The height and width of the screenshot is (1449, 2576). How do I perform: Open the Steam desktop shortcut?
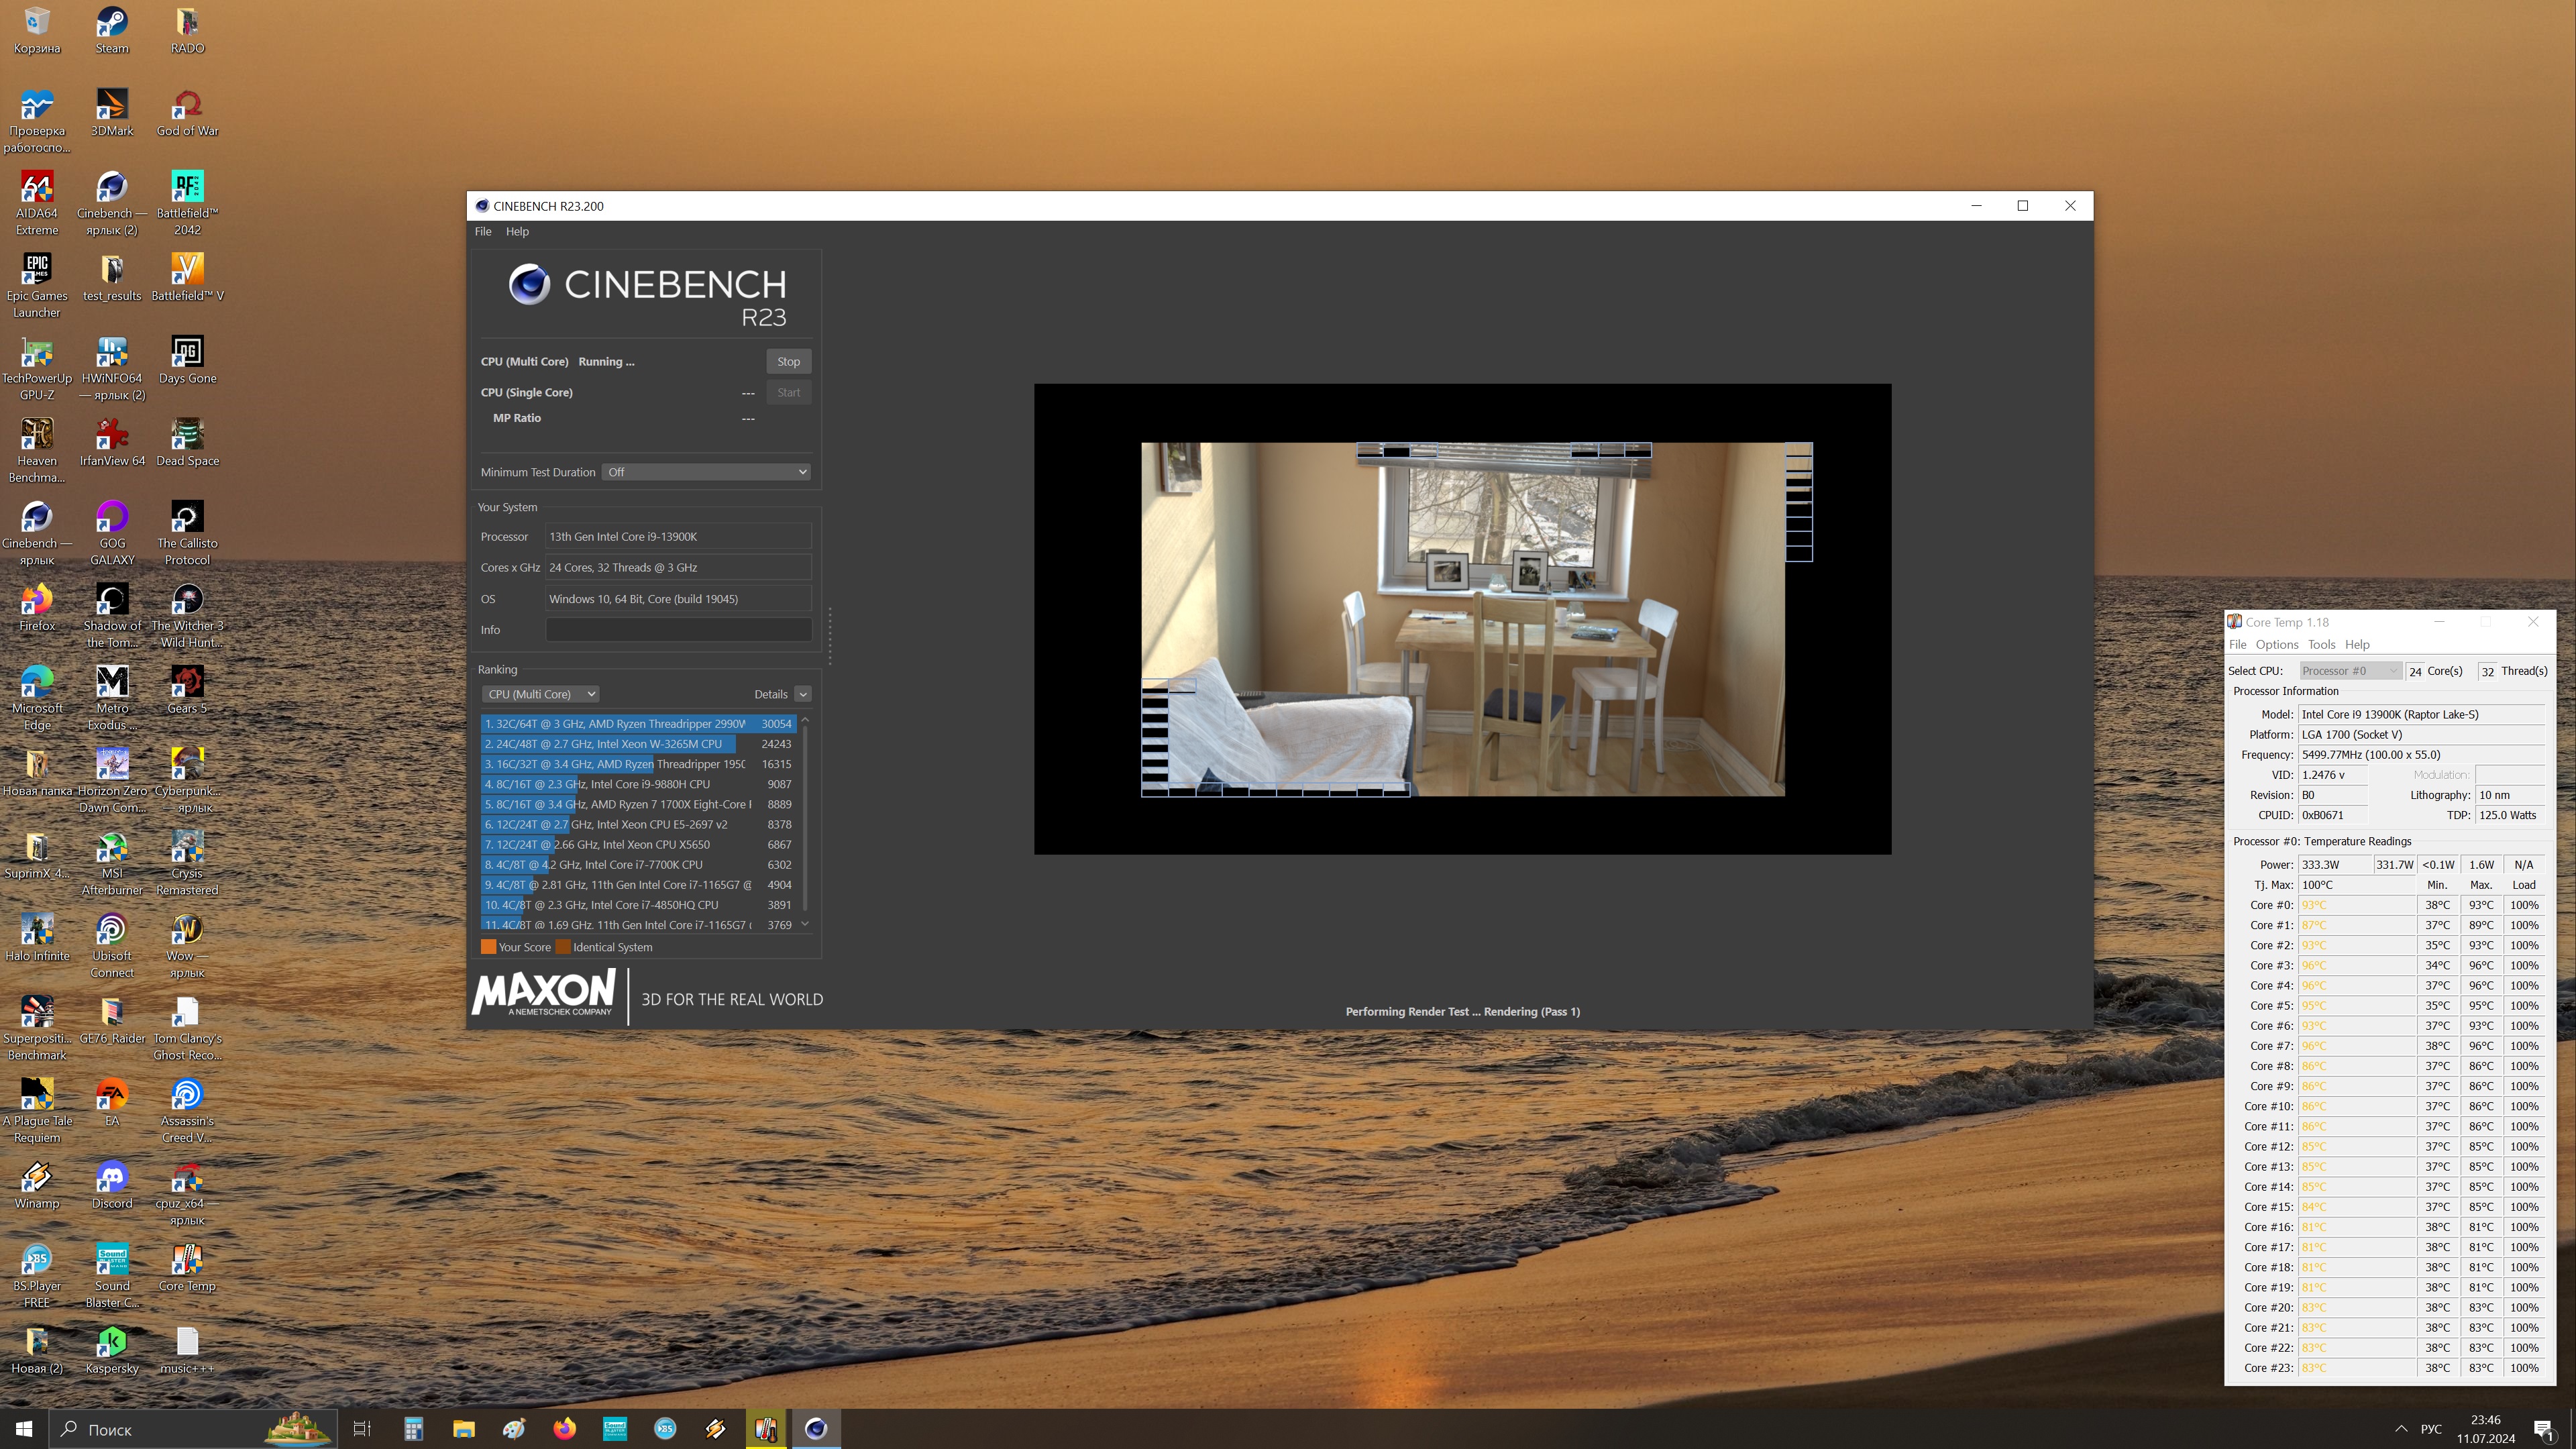112,23
